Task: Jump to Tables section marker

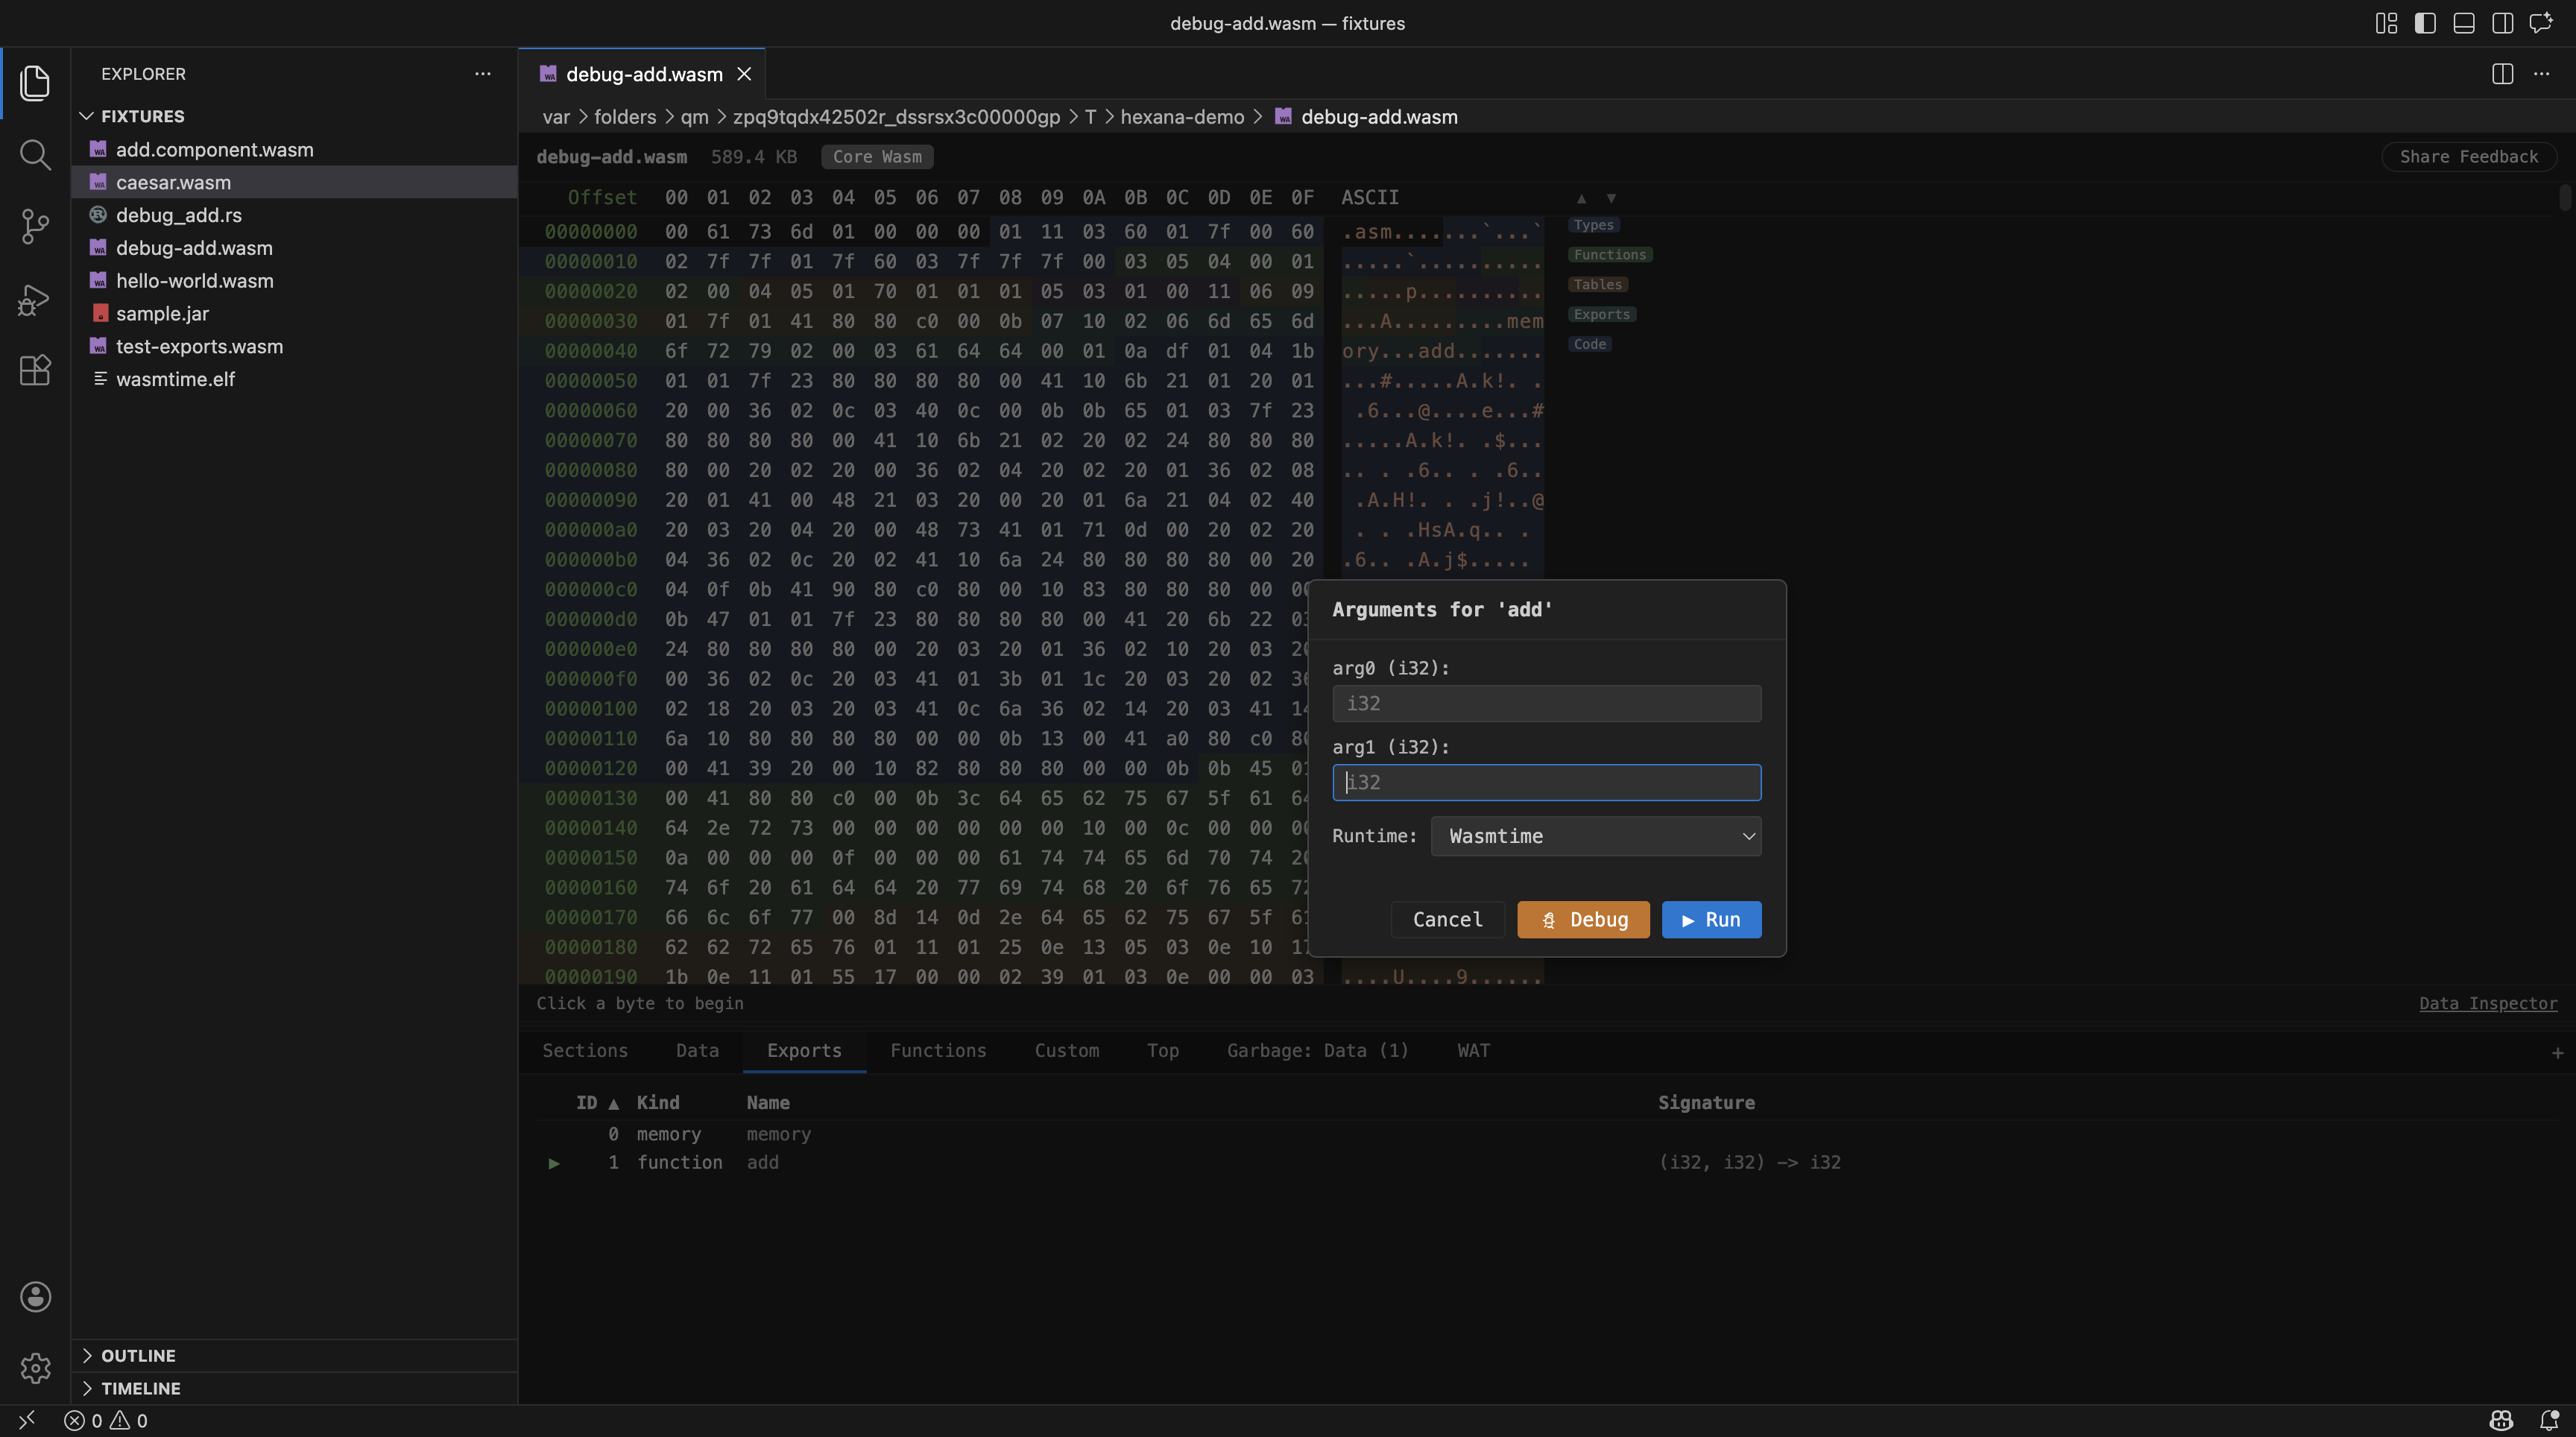Action: (1598, 285)
